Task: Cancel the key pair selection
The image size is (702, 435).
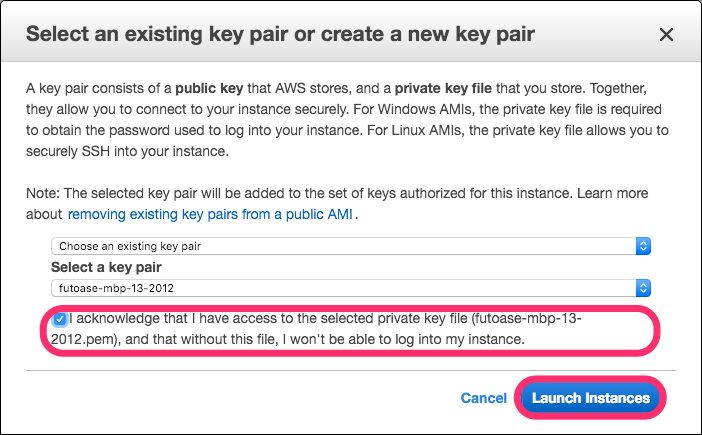Action: 484,398
